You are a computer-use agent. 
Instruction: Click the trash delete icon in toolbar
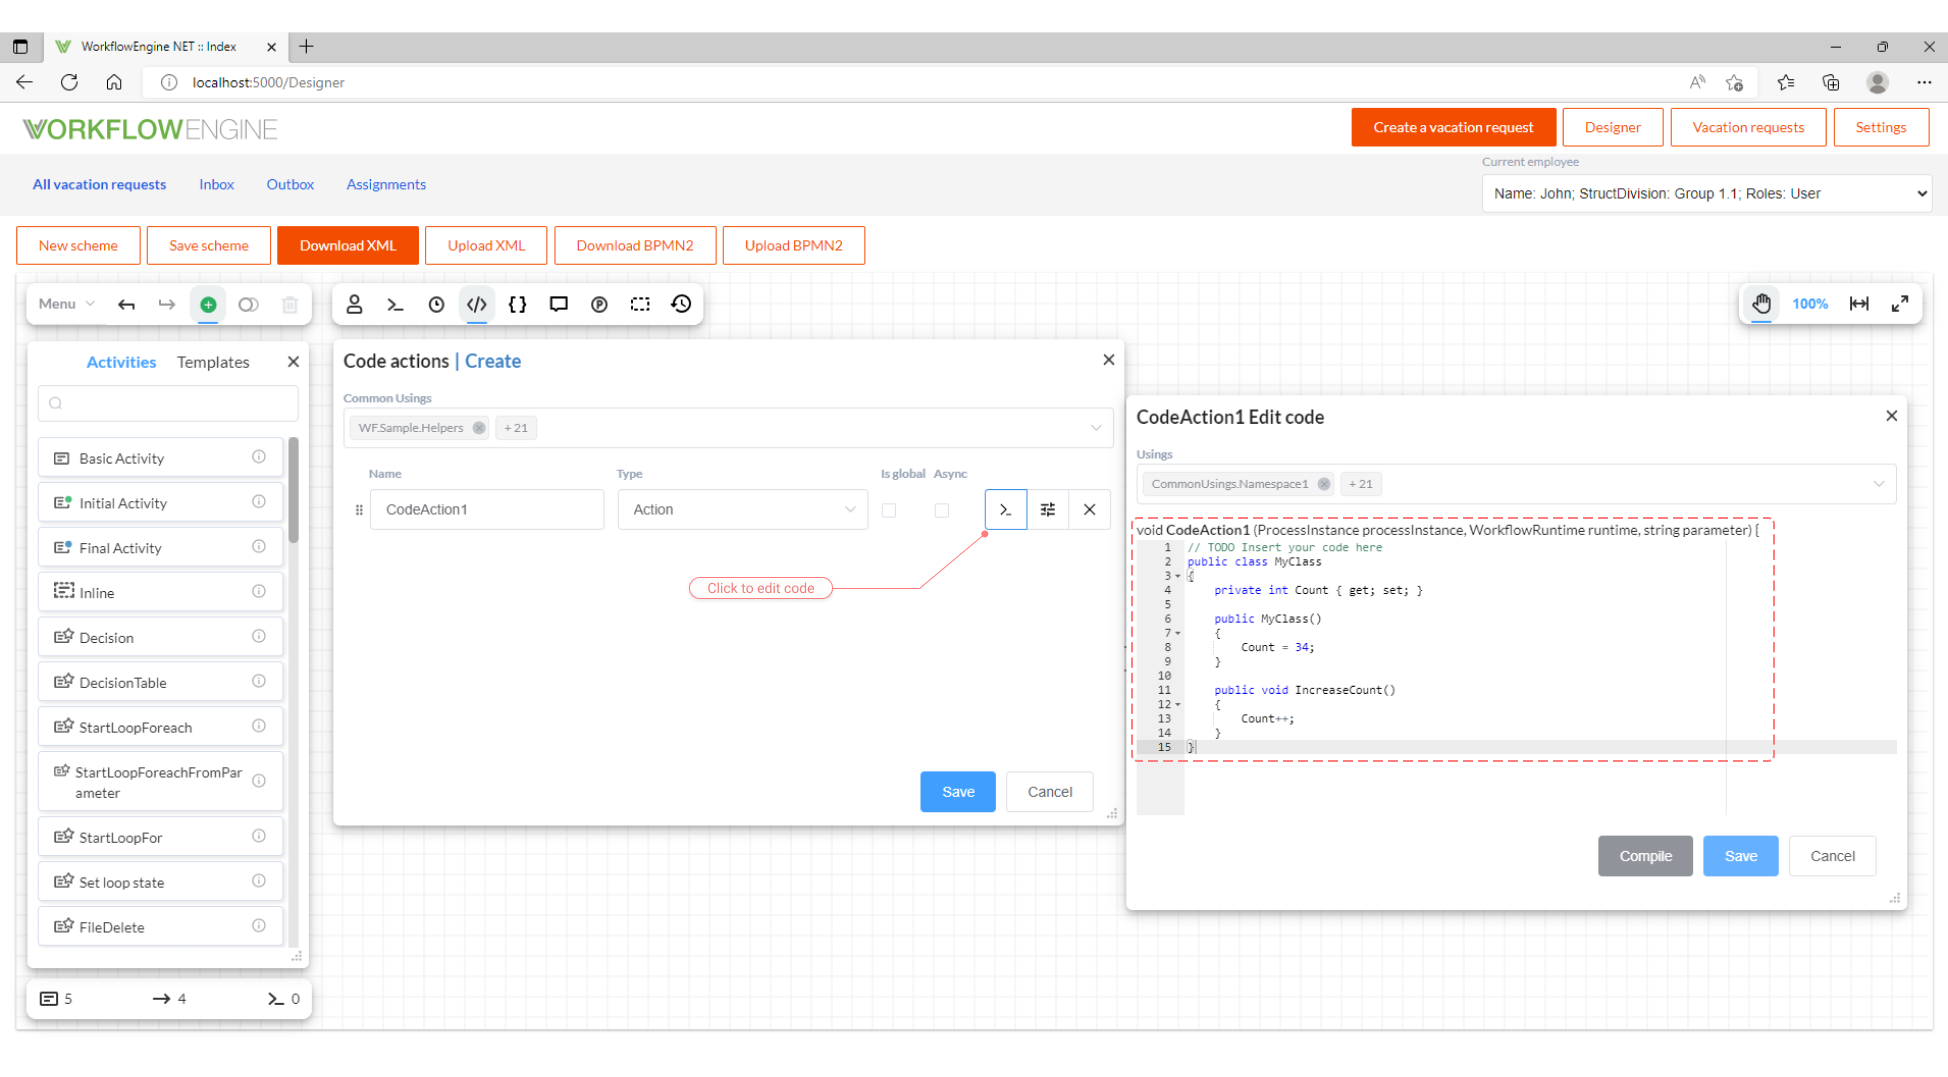(290, 305)
